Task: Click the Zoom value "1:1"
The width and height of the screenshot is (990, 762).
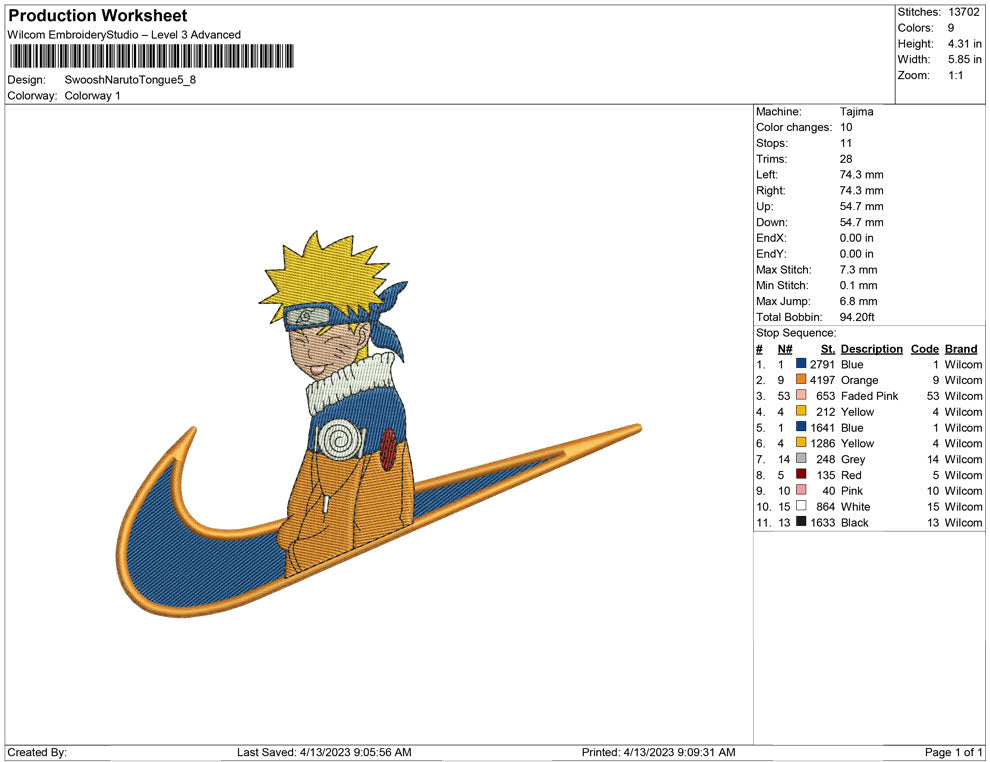Action: 955,75
